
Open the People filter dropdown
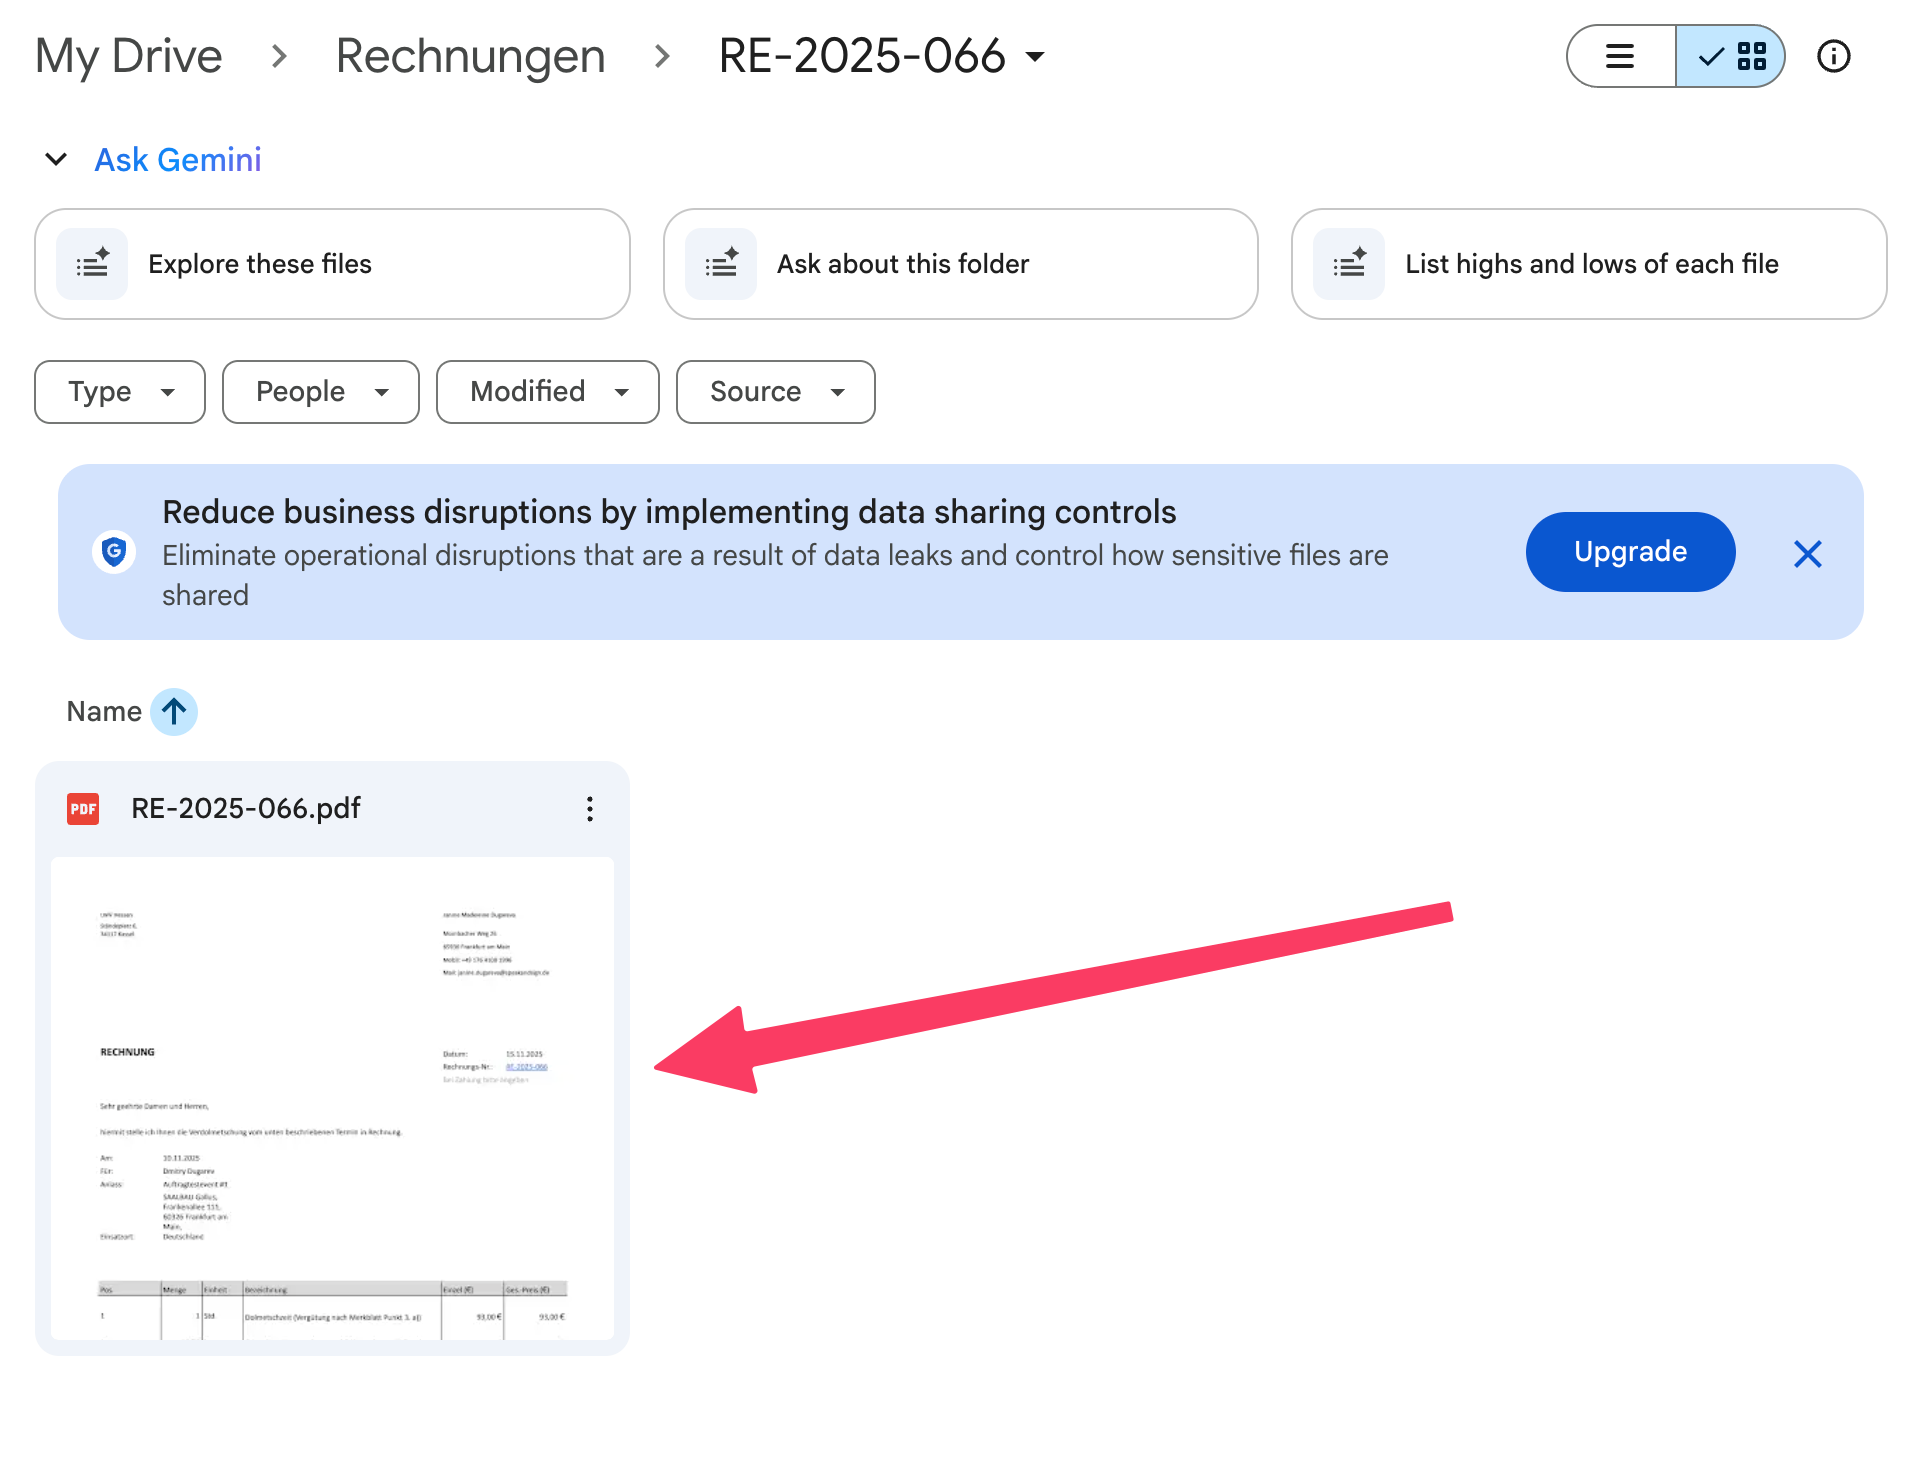(x=320, y=392)
